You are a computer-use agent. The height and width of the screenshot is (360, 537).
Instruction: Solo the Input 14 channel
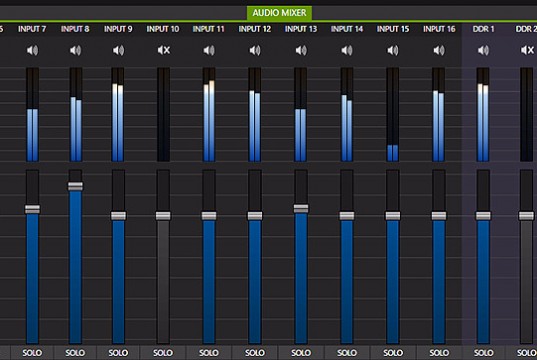tap(347, 353)
